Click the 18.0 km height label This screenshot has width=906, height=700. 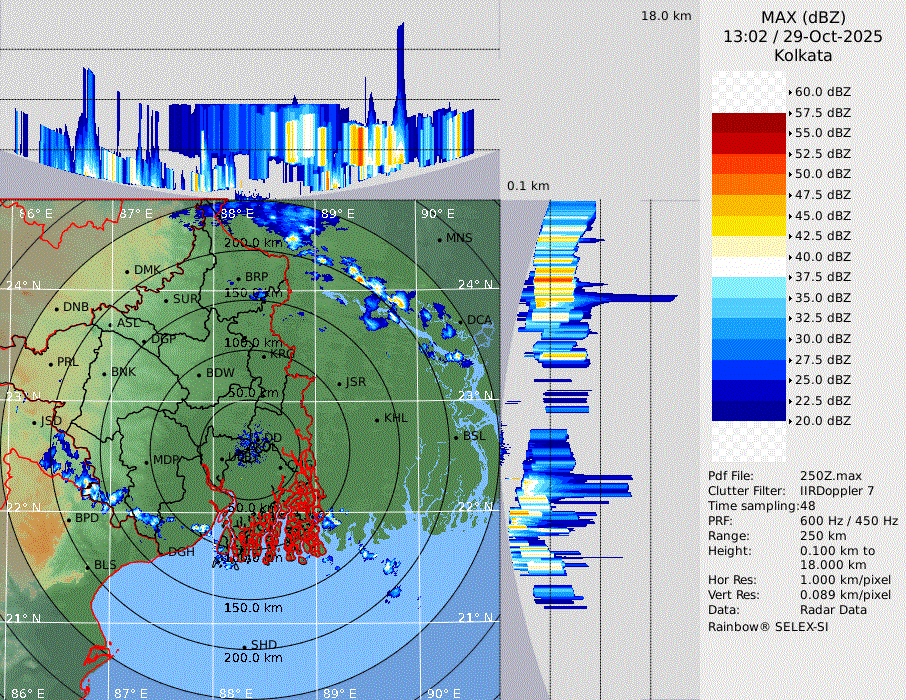(666, 16)
